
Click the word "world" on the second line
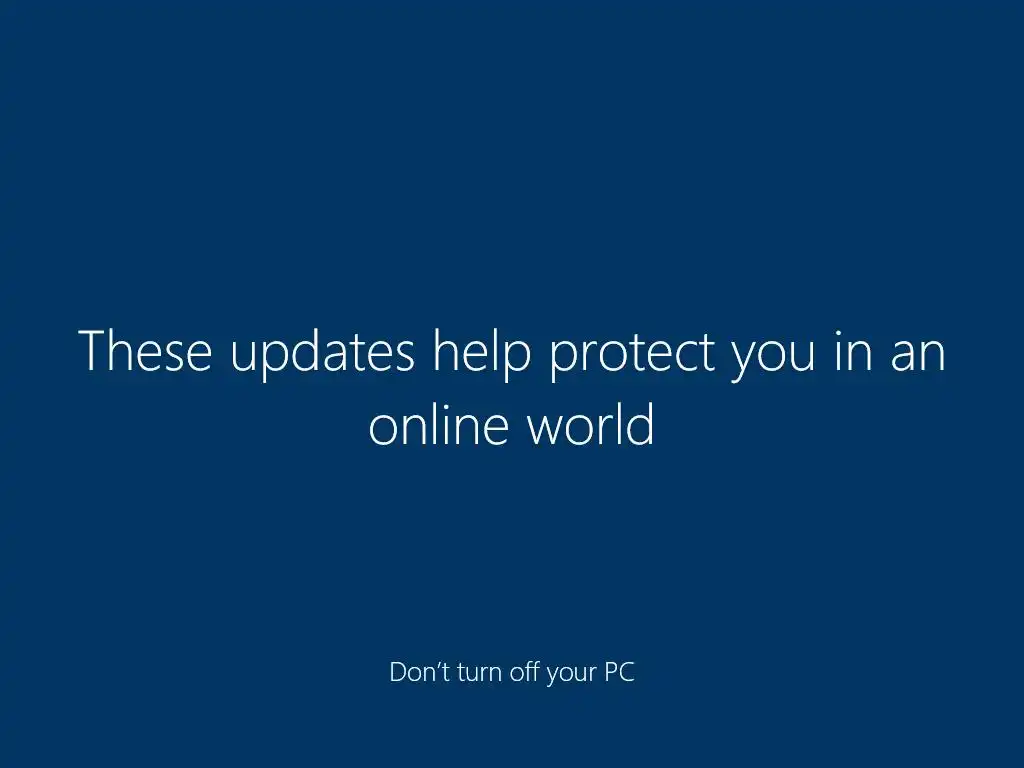pos(590,424)
